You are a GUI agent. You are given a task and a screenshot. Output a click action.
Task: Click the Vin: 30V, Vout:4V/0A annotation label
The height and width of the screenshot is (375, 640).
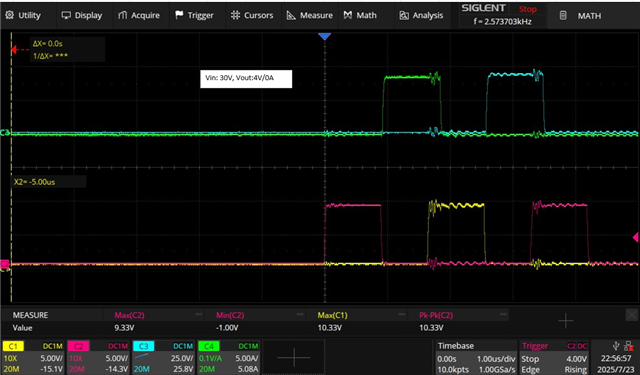click(x=246, y=79)
